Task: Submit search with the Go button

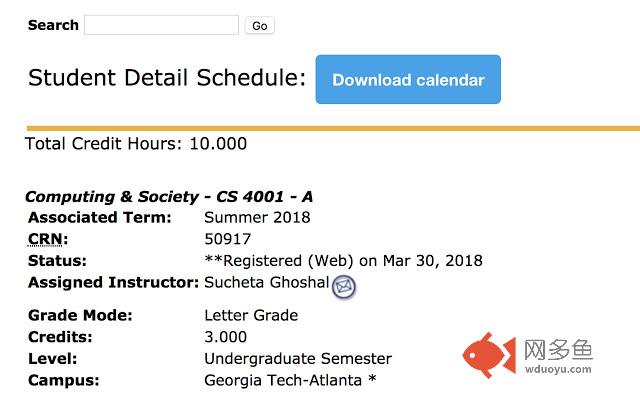Action: 260,26
